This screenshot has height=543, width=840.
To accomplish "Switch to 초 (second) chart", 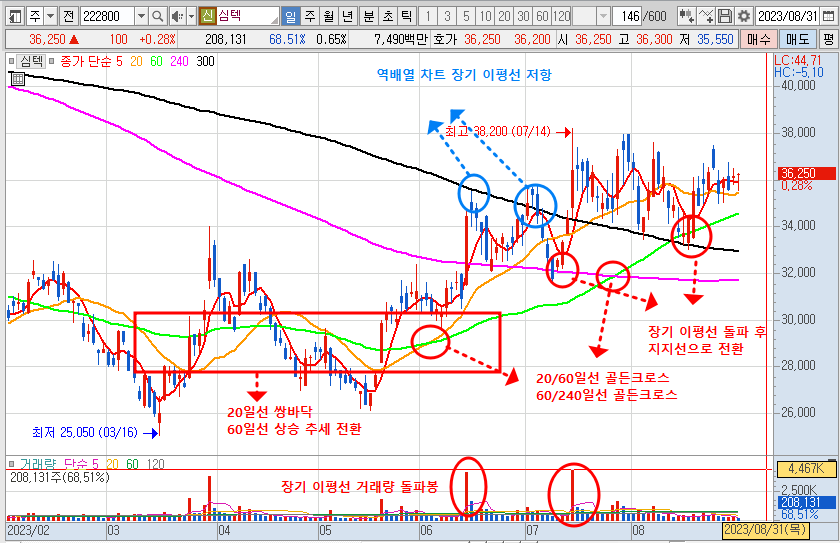I will (387, 17).
